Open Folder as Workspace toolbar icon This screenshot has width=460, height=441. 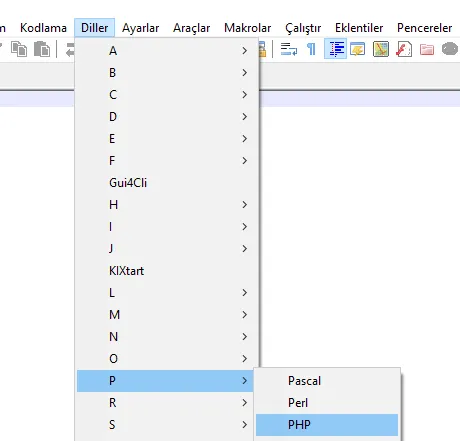[x=427, y=49]
